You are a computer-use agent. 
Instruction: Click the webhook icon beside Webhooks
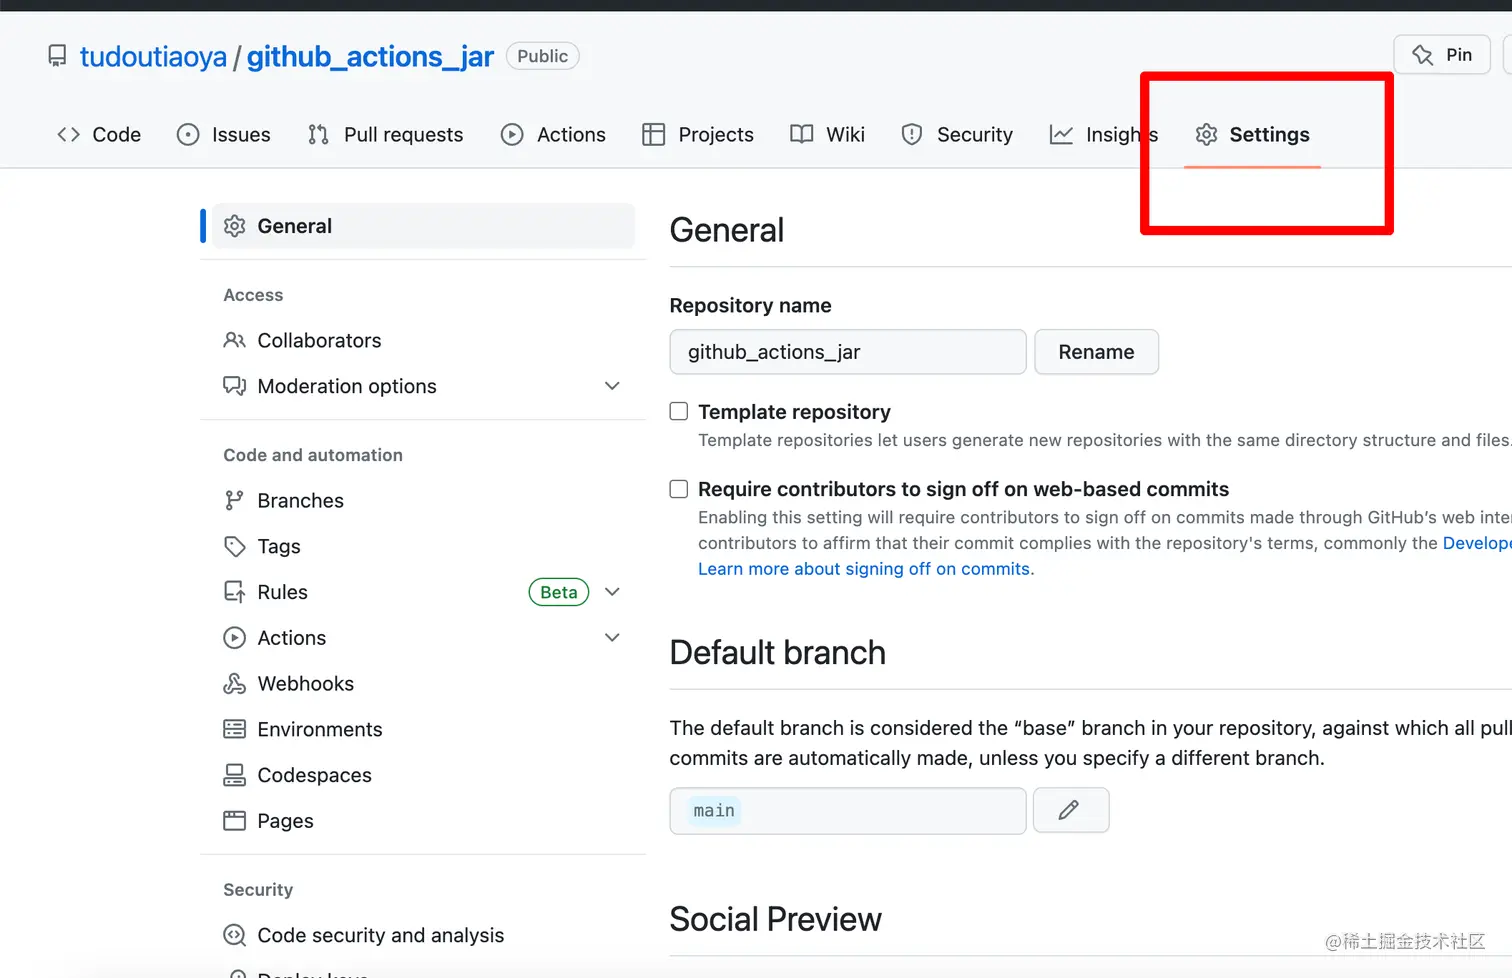[x=235, y=683]
